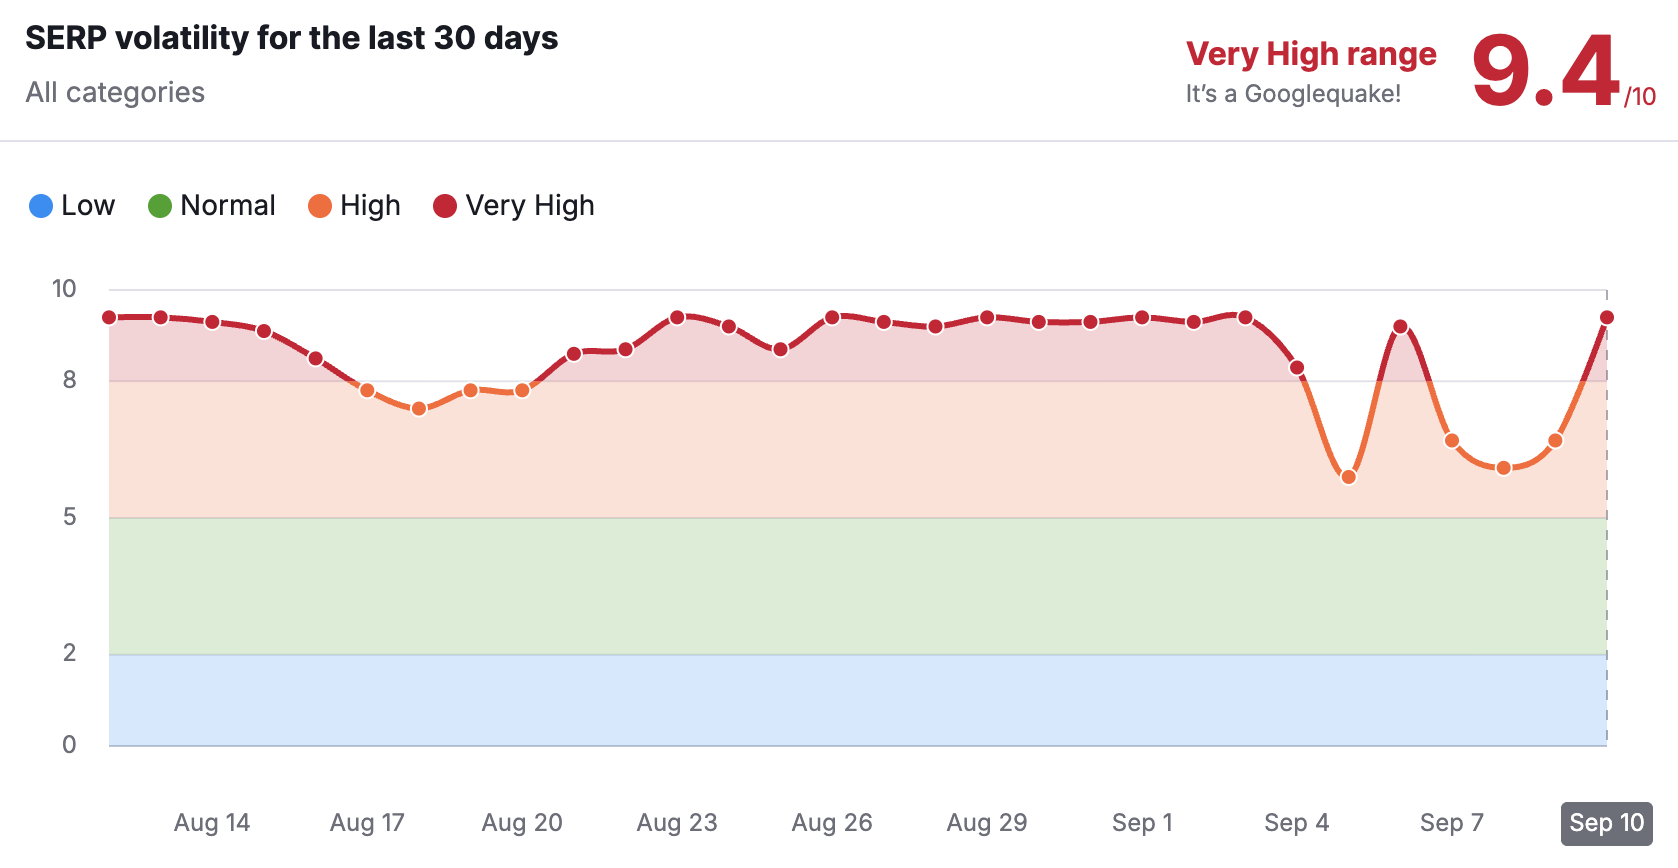Click the data point above Aug 20

522,390
